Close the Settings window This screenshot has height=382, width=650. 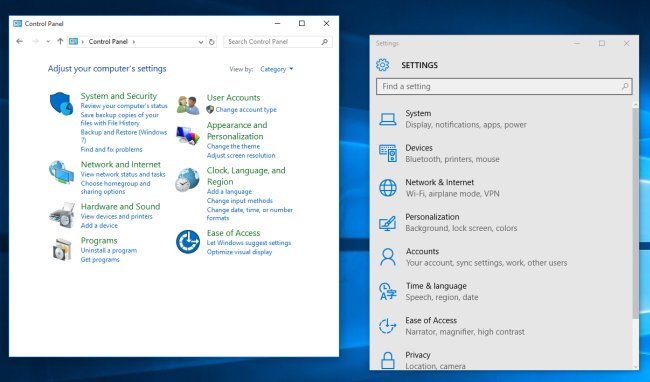pyautogui.click(x=626, y=43)
